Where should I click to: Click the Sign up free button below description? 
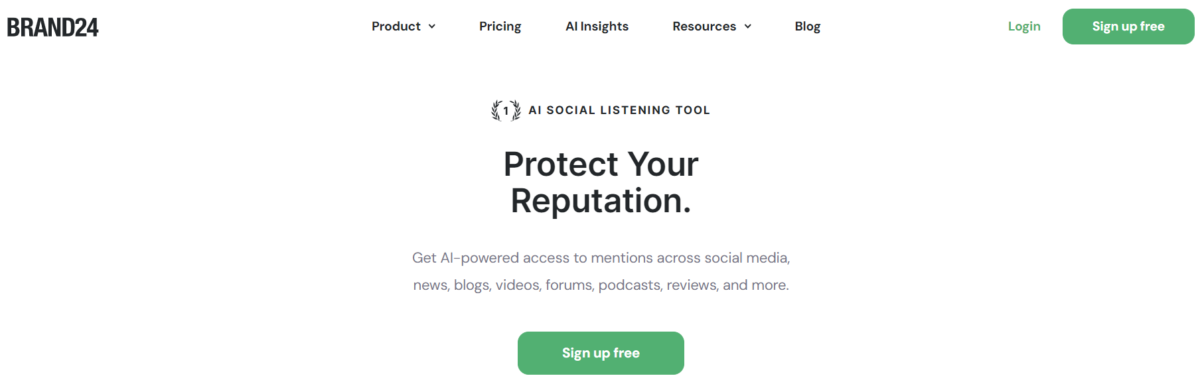click(x=601, y=353)
